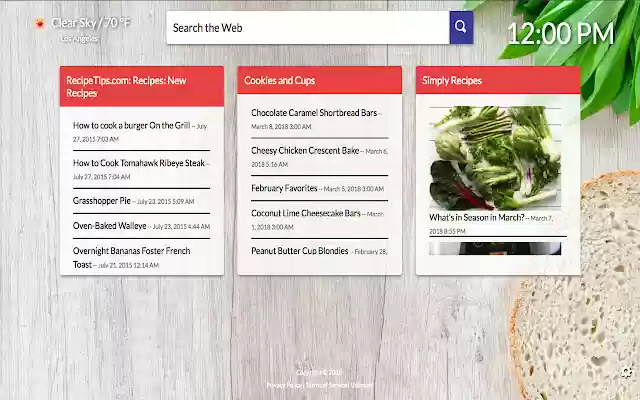This screenshot has height=400, width=640.
Task: Open settings gear icon near the bread
Action: (x=627, y=372)
